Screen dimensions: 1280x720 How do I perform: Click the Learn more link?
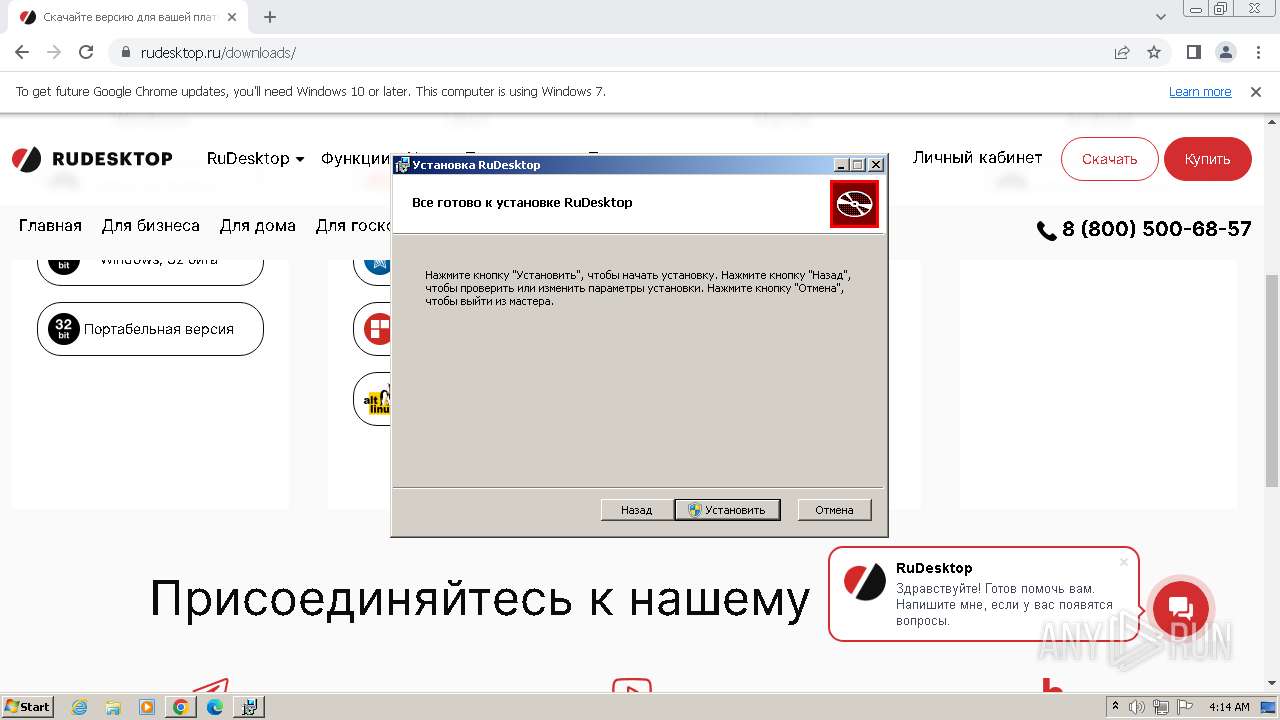coord(1200,91)
